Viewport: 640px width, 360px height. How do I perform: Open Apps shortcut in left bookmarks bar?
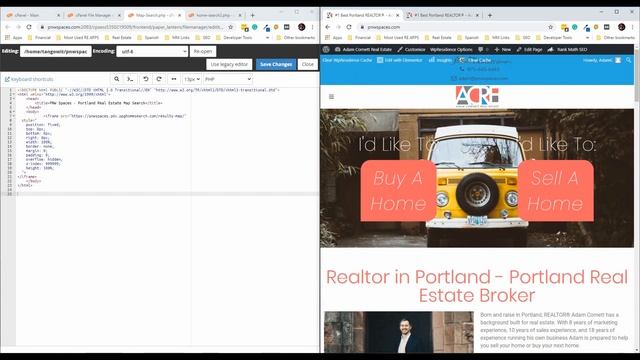pyautogui.click(x=13, y=38)
